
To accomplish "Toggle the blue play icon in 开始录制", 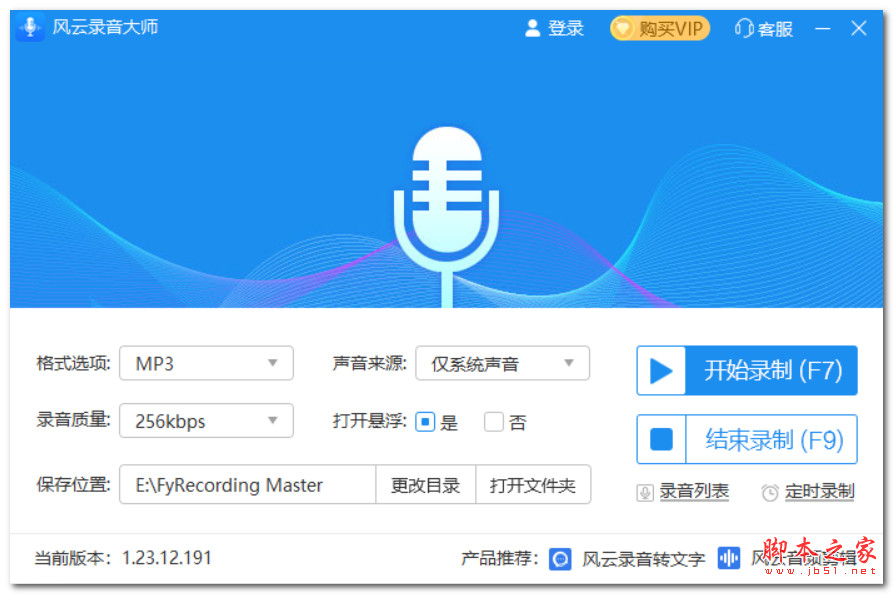I will click(x=662, y=370).
